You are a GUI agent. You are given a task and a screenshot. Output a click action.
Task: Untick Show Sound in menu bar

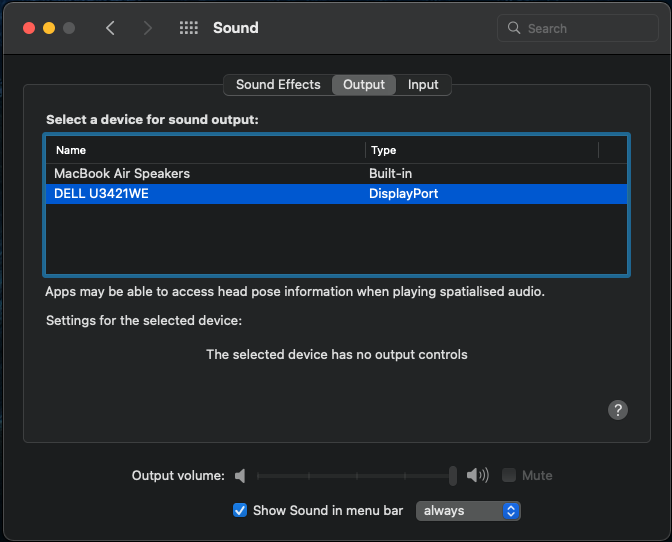coord(240,510)
